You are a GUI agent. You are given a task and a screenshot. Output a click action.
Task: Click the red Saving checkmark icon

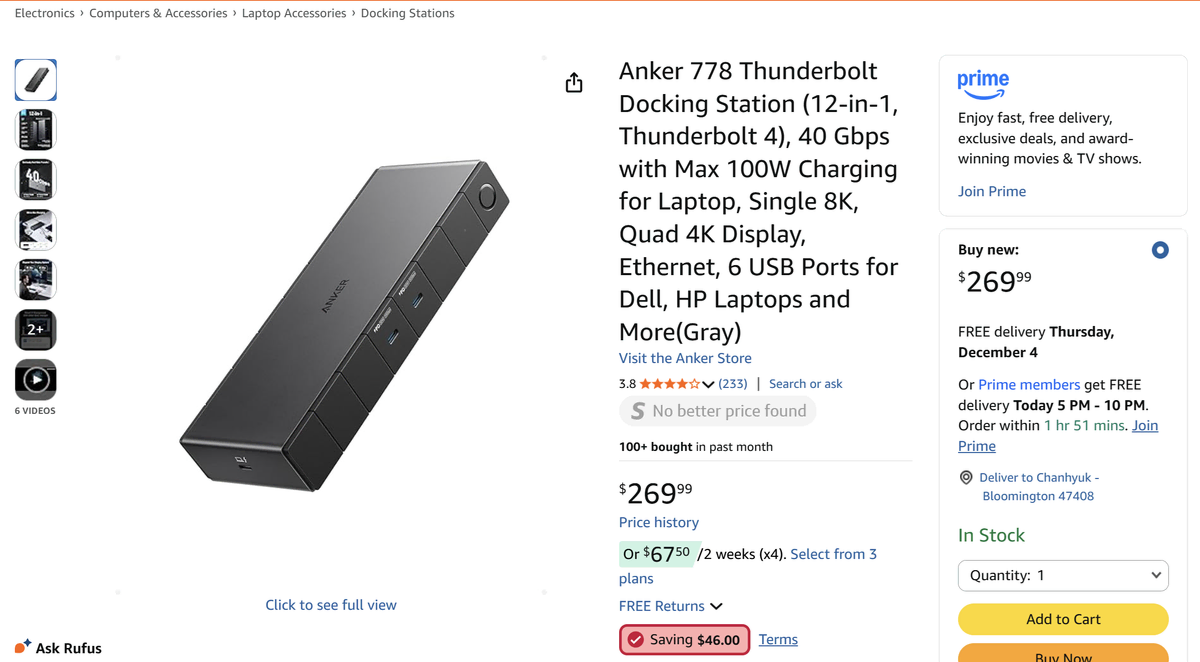click(x=636, y=640)
